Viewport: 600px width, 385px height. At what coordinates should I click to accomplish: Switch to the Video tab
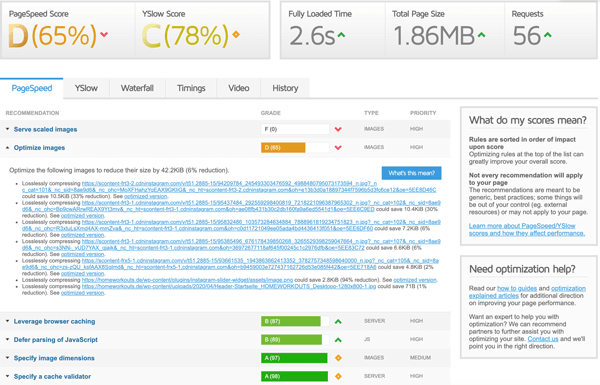[x=239, y=88]
